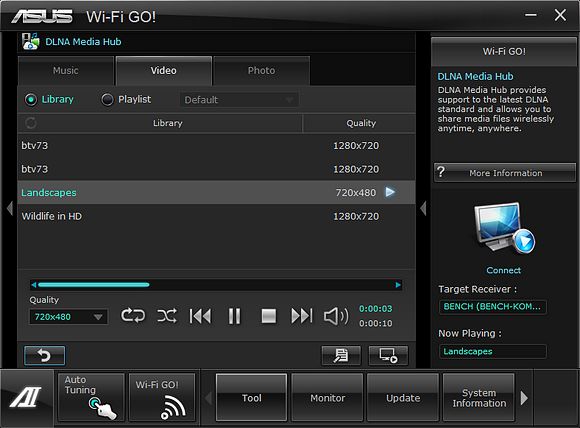Viewport: 580px width, 428px height.
Task: Skip to the next video track
Action: tap(302, 316)
